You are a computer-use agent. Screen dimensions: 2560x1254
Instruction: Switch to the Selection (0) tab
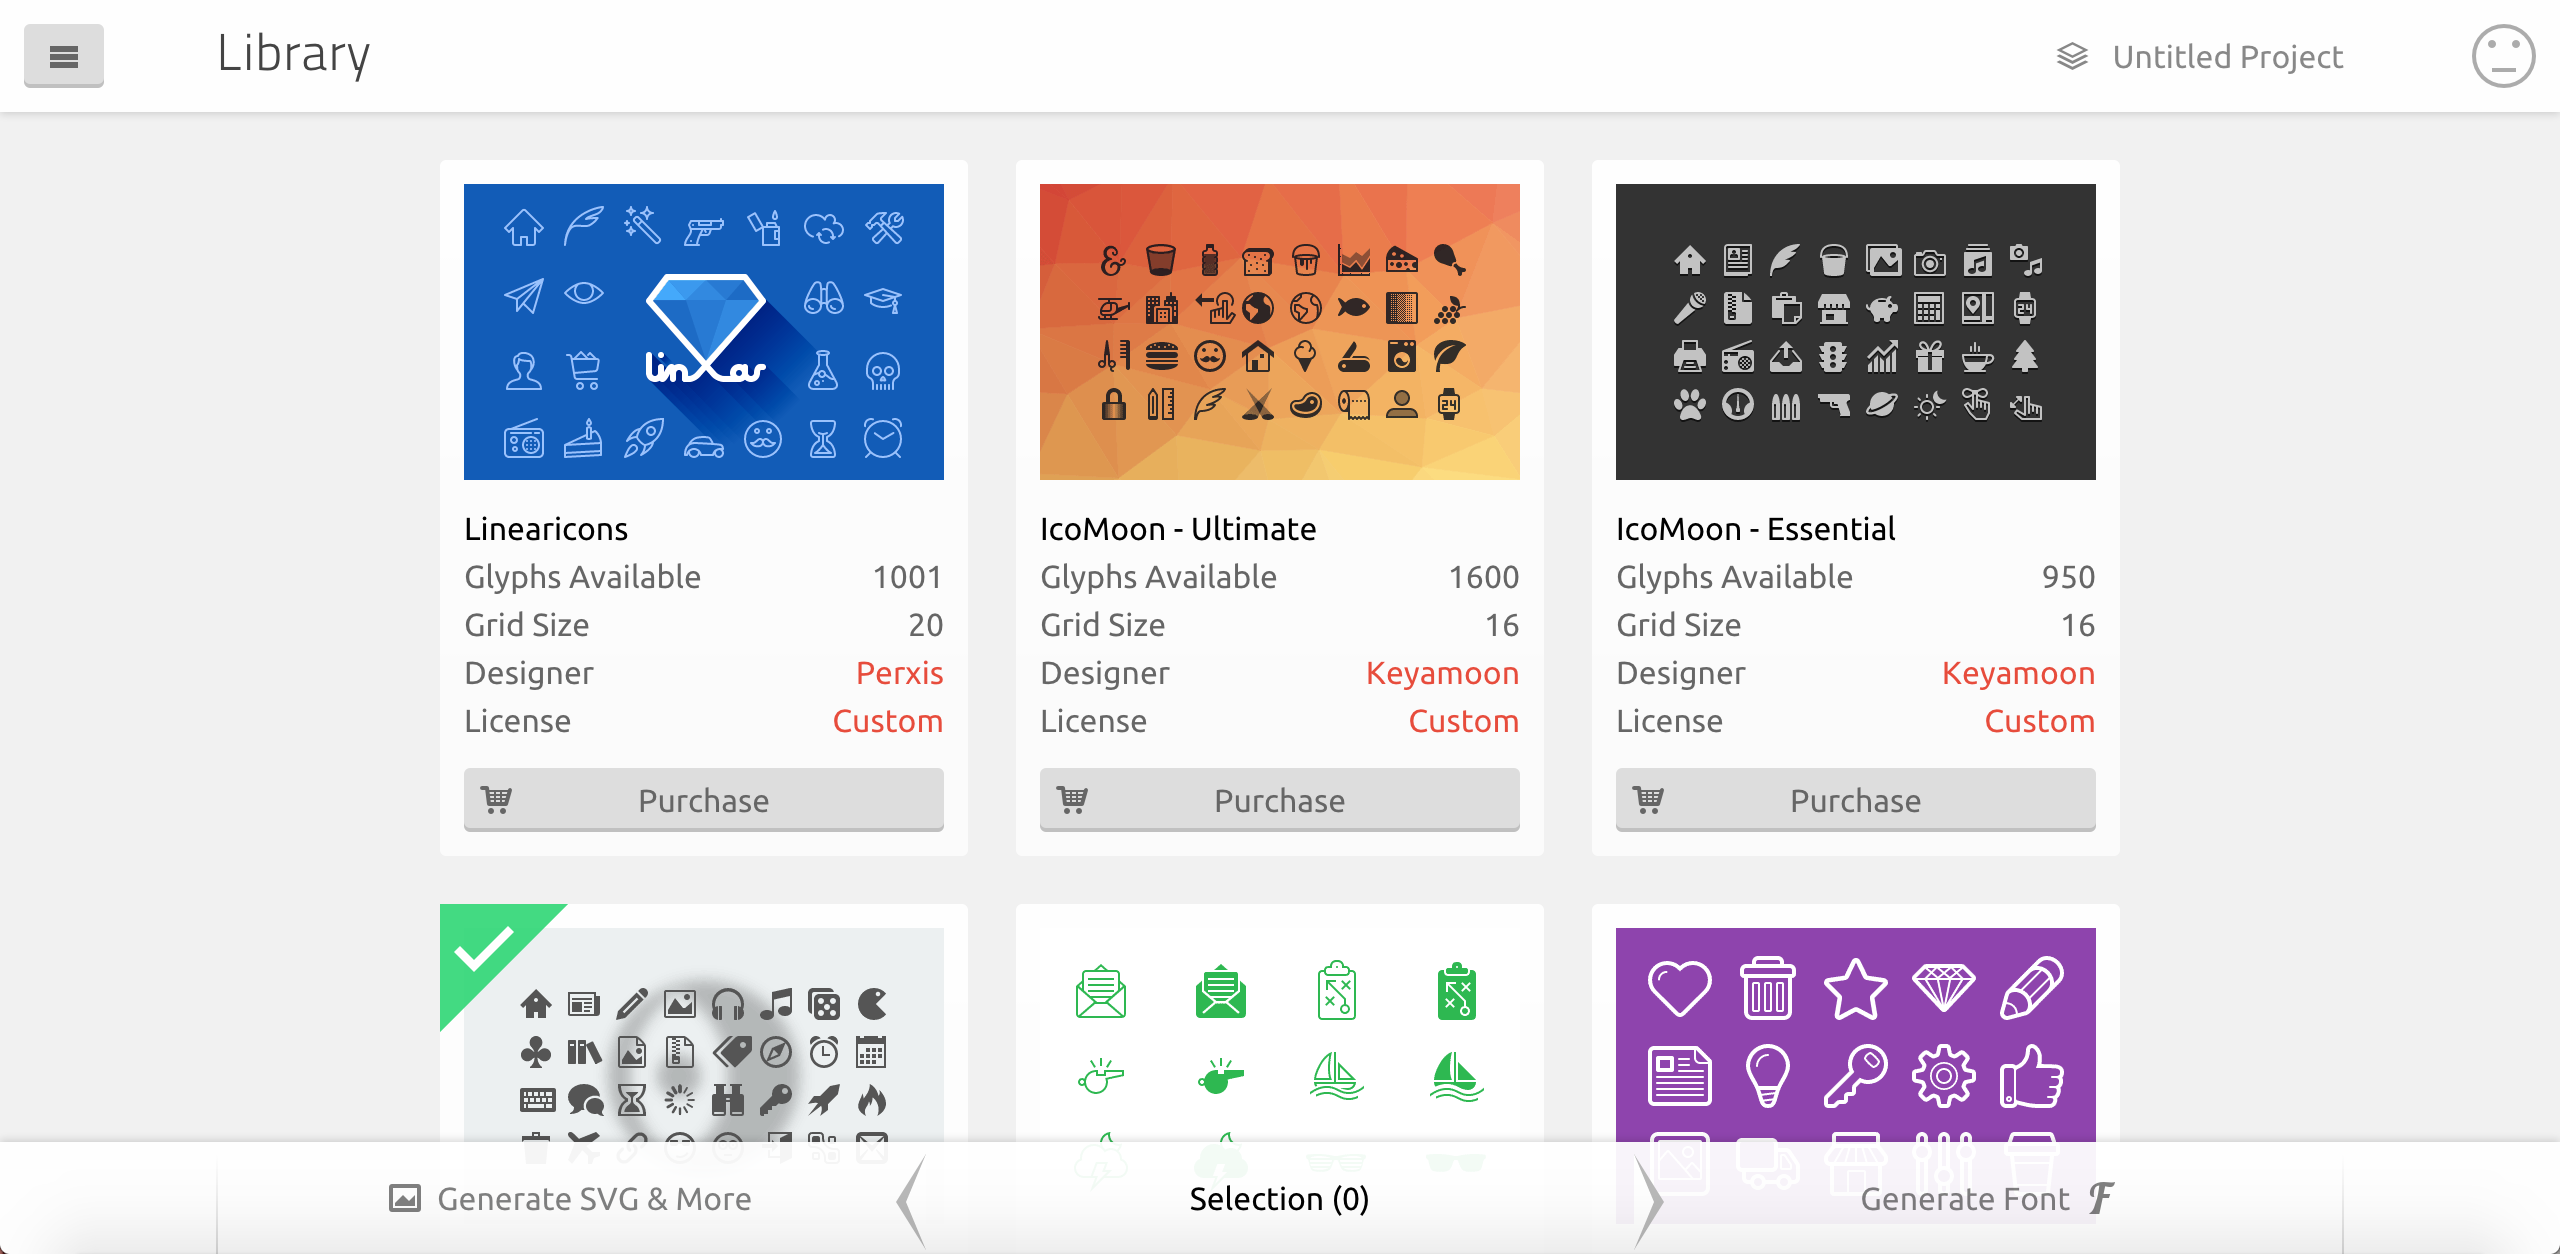[x=1279, y=1198]
